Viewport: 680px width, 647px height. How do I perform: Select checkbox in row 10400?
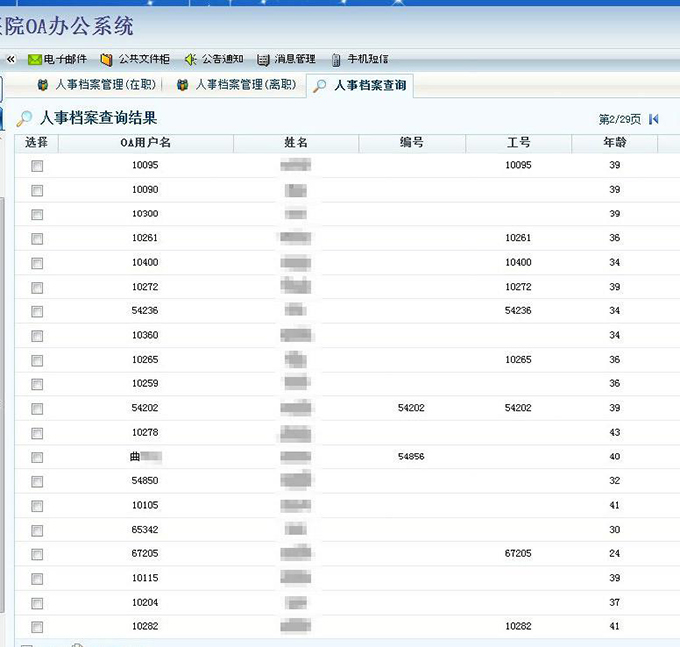pos(37,263)
